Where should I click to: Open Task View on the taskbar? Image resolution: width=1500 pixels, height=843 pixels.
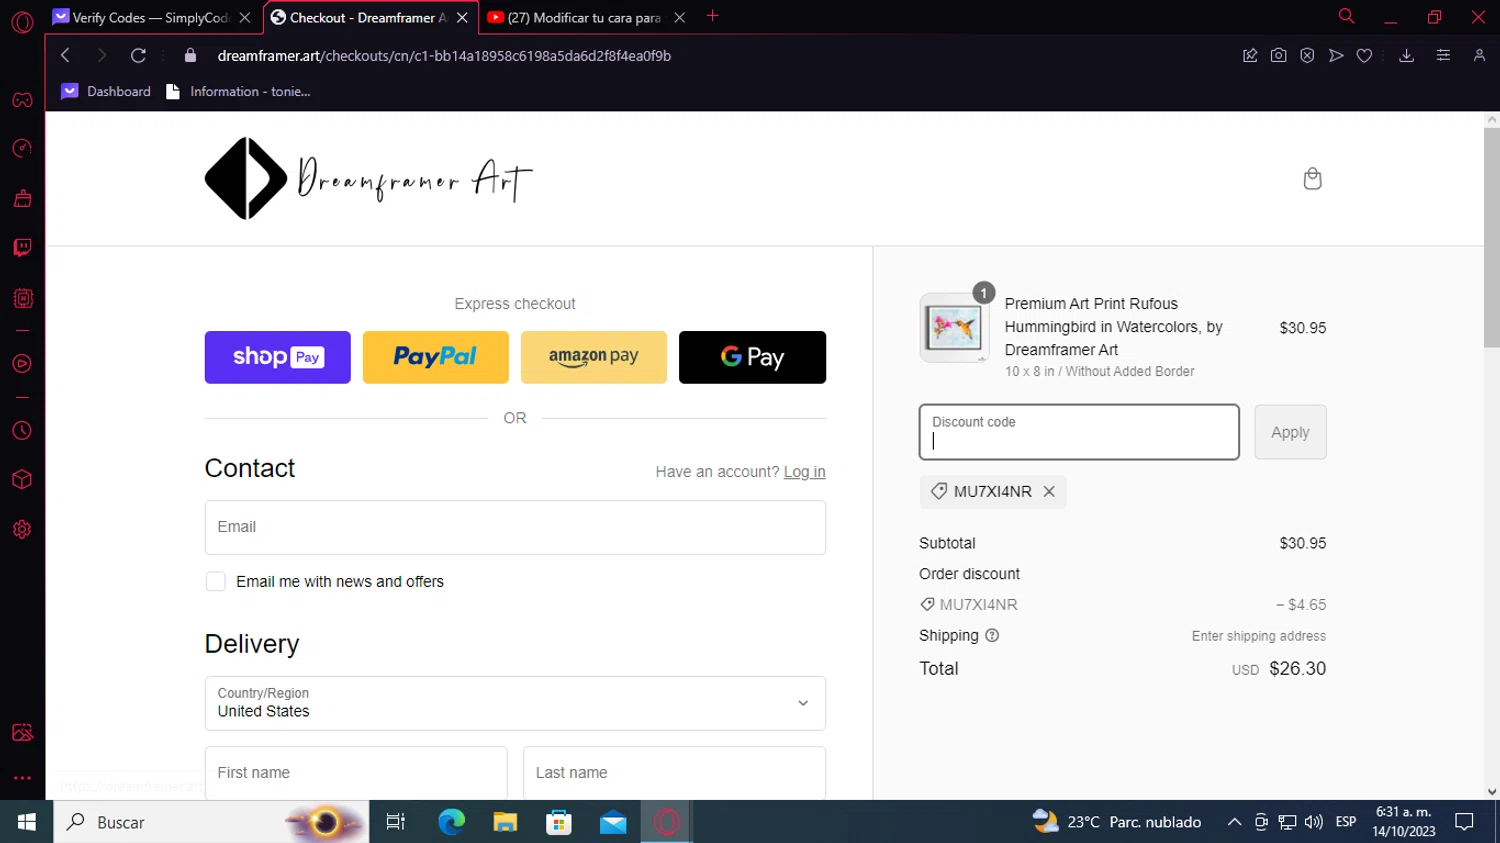(x=396, y=822)
